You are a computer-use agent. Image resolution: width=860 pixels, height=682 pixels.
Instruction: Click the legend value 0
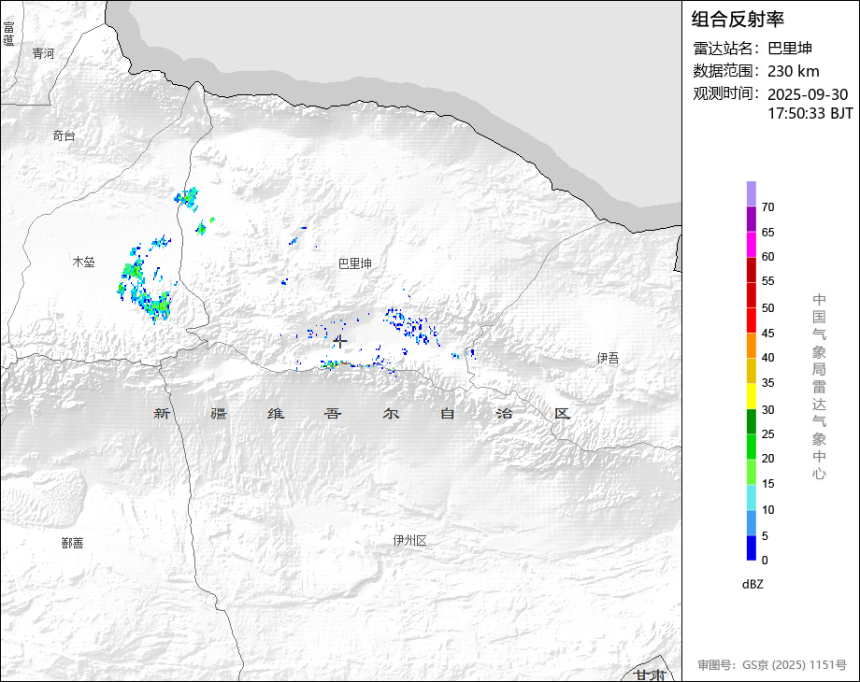765,560
